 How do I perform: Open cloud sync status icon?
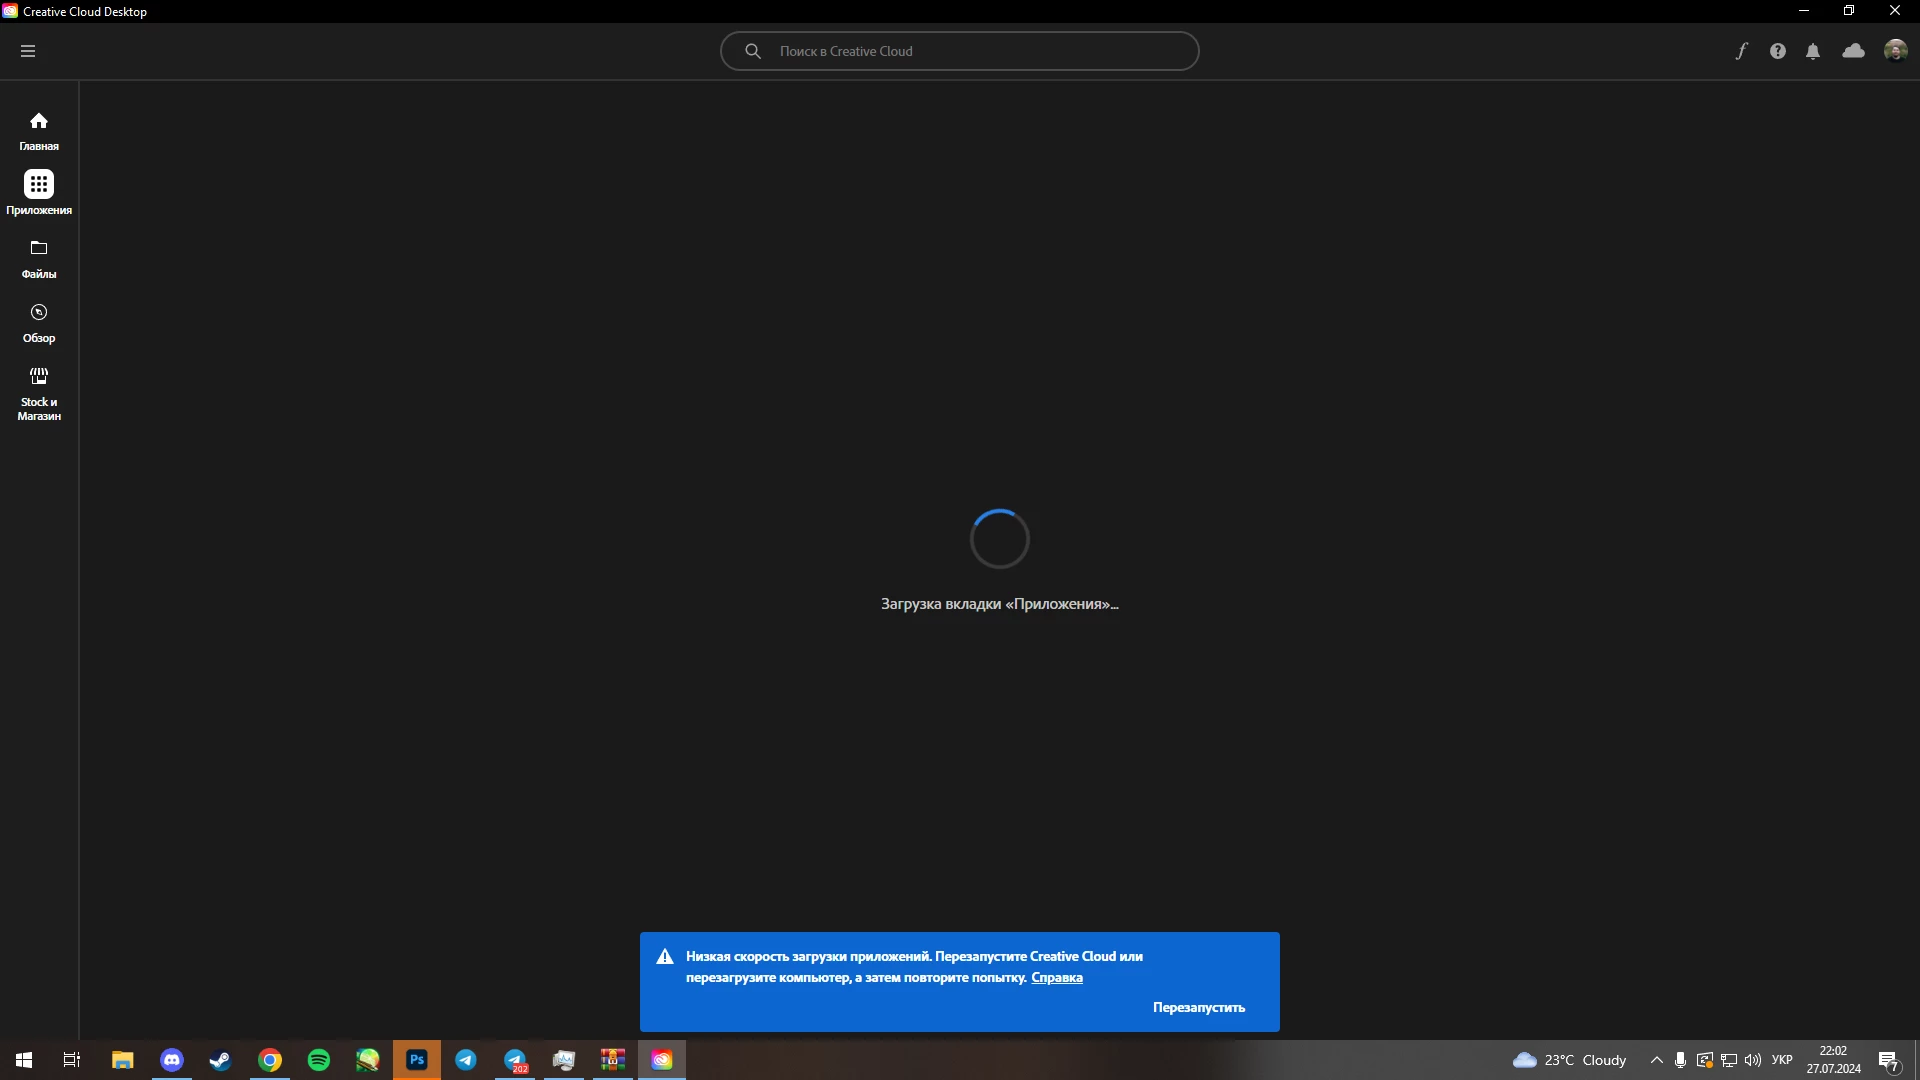pos(1853,51)
